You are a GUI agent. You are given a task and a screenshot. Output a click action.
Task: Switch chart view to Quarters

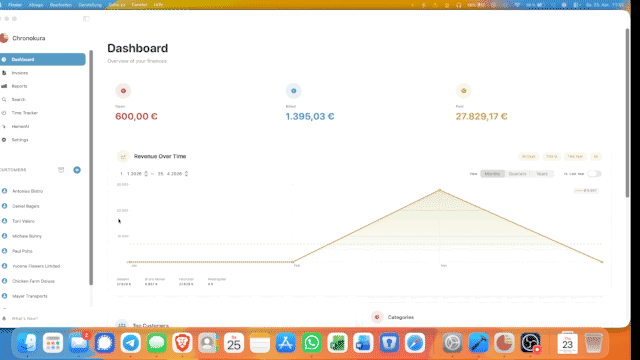517,174
